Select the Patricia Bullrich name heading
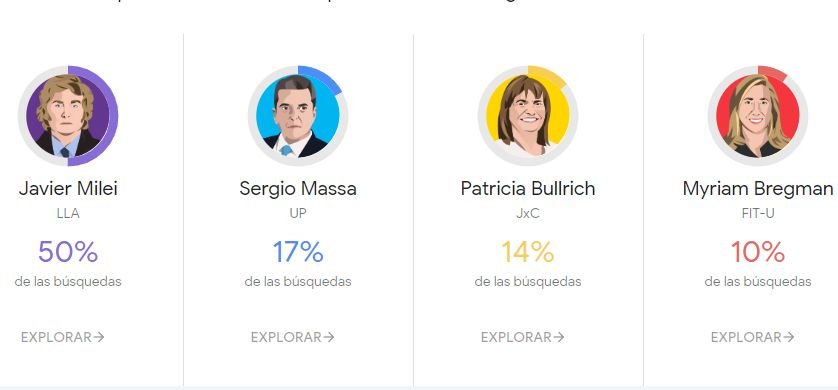Screen dimensions: 838x390 (527, 189)
